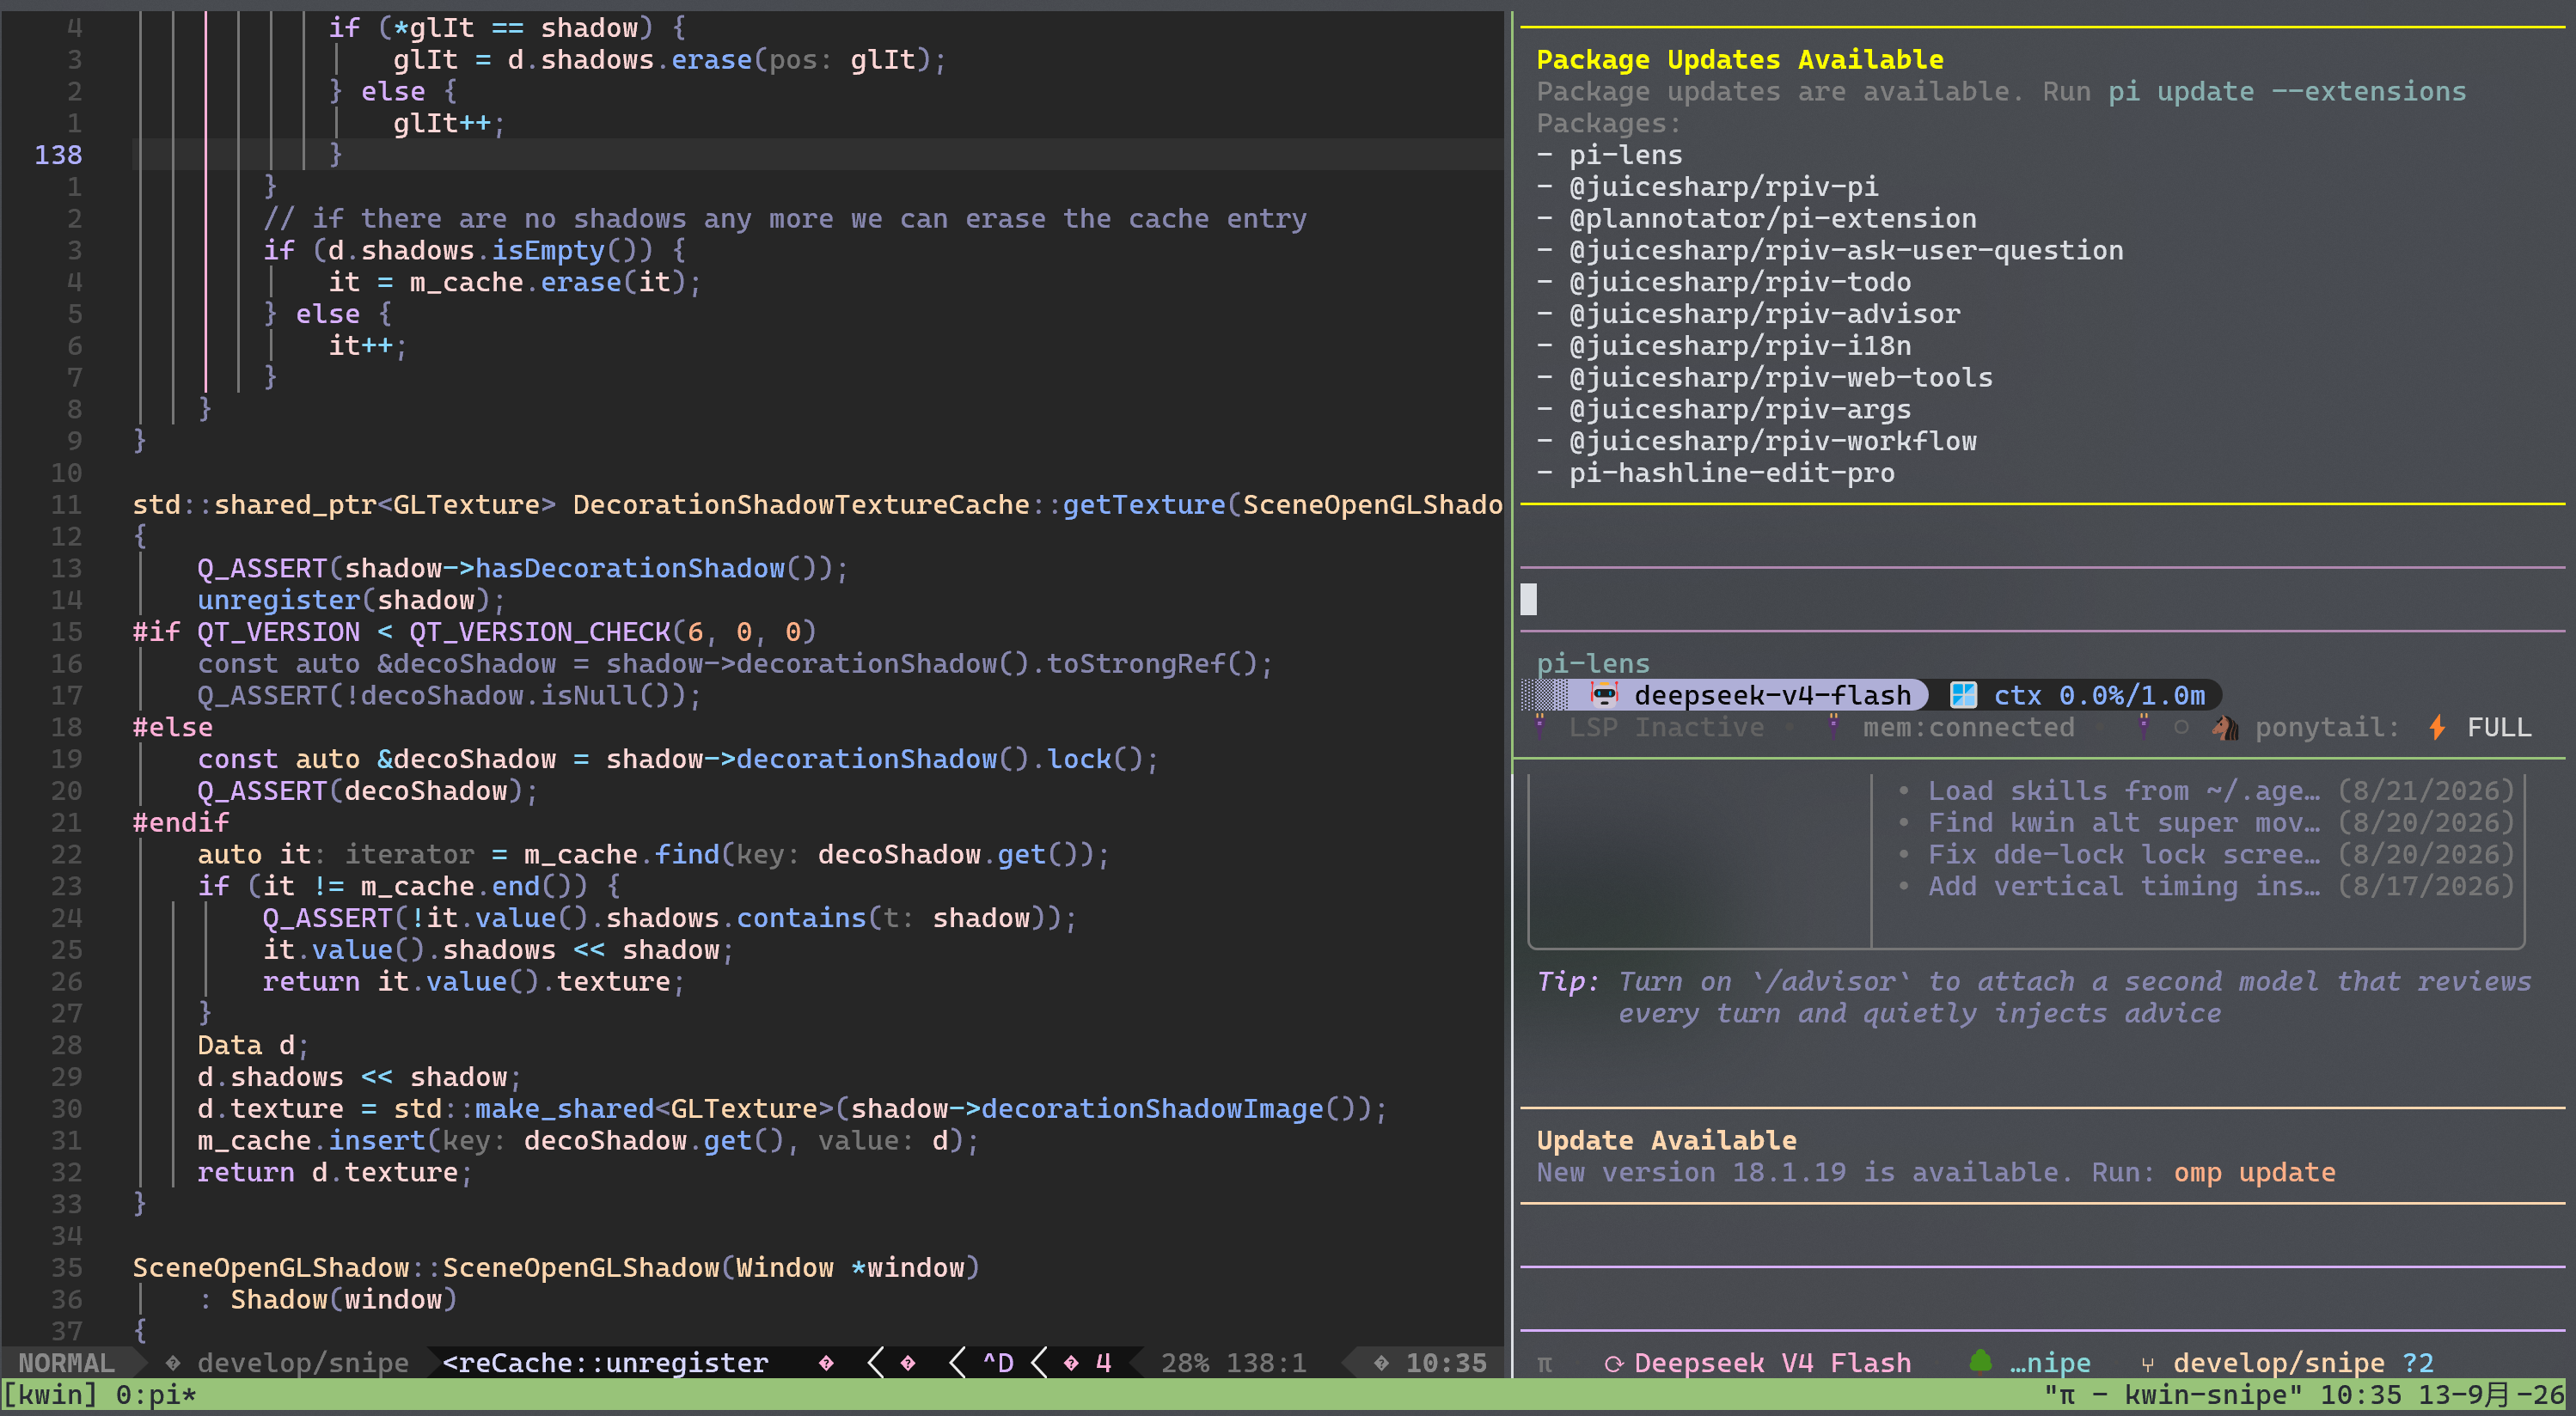
Task: Click the small circle indicator before the horse icon
Action: click(2181, 727)
